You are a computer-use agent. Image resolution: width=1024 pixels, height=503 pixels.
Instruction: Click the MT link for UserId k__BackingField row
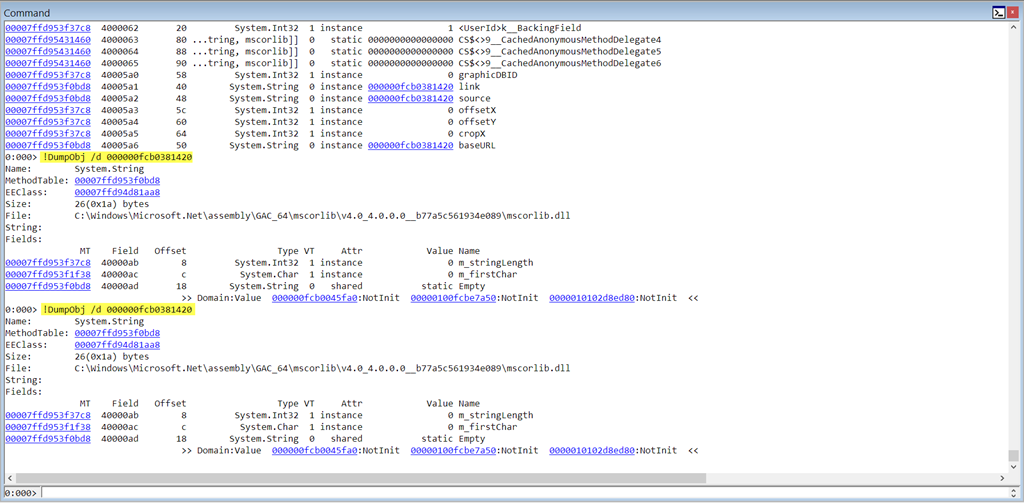47,28
